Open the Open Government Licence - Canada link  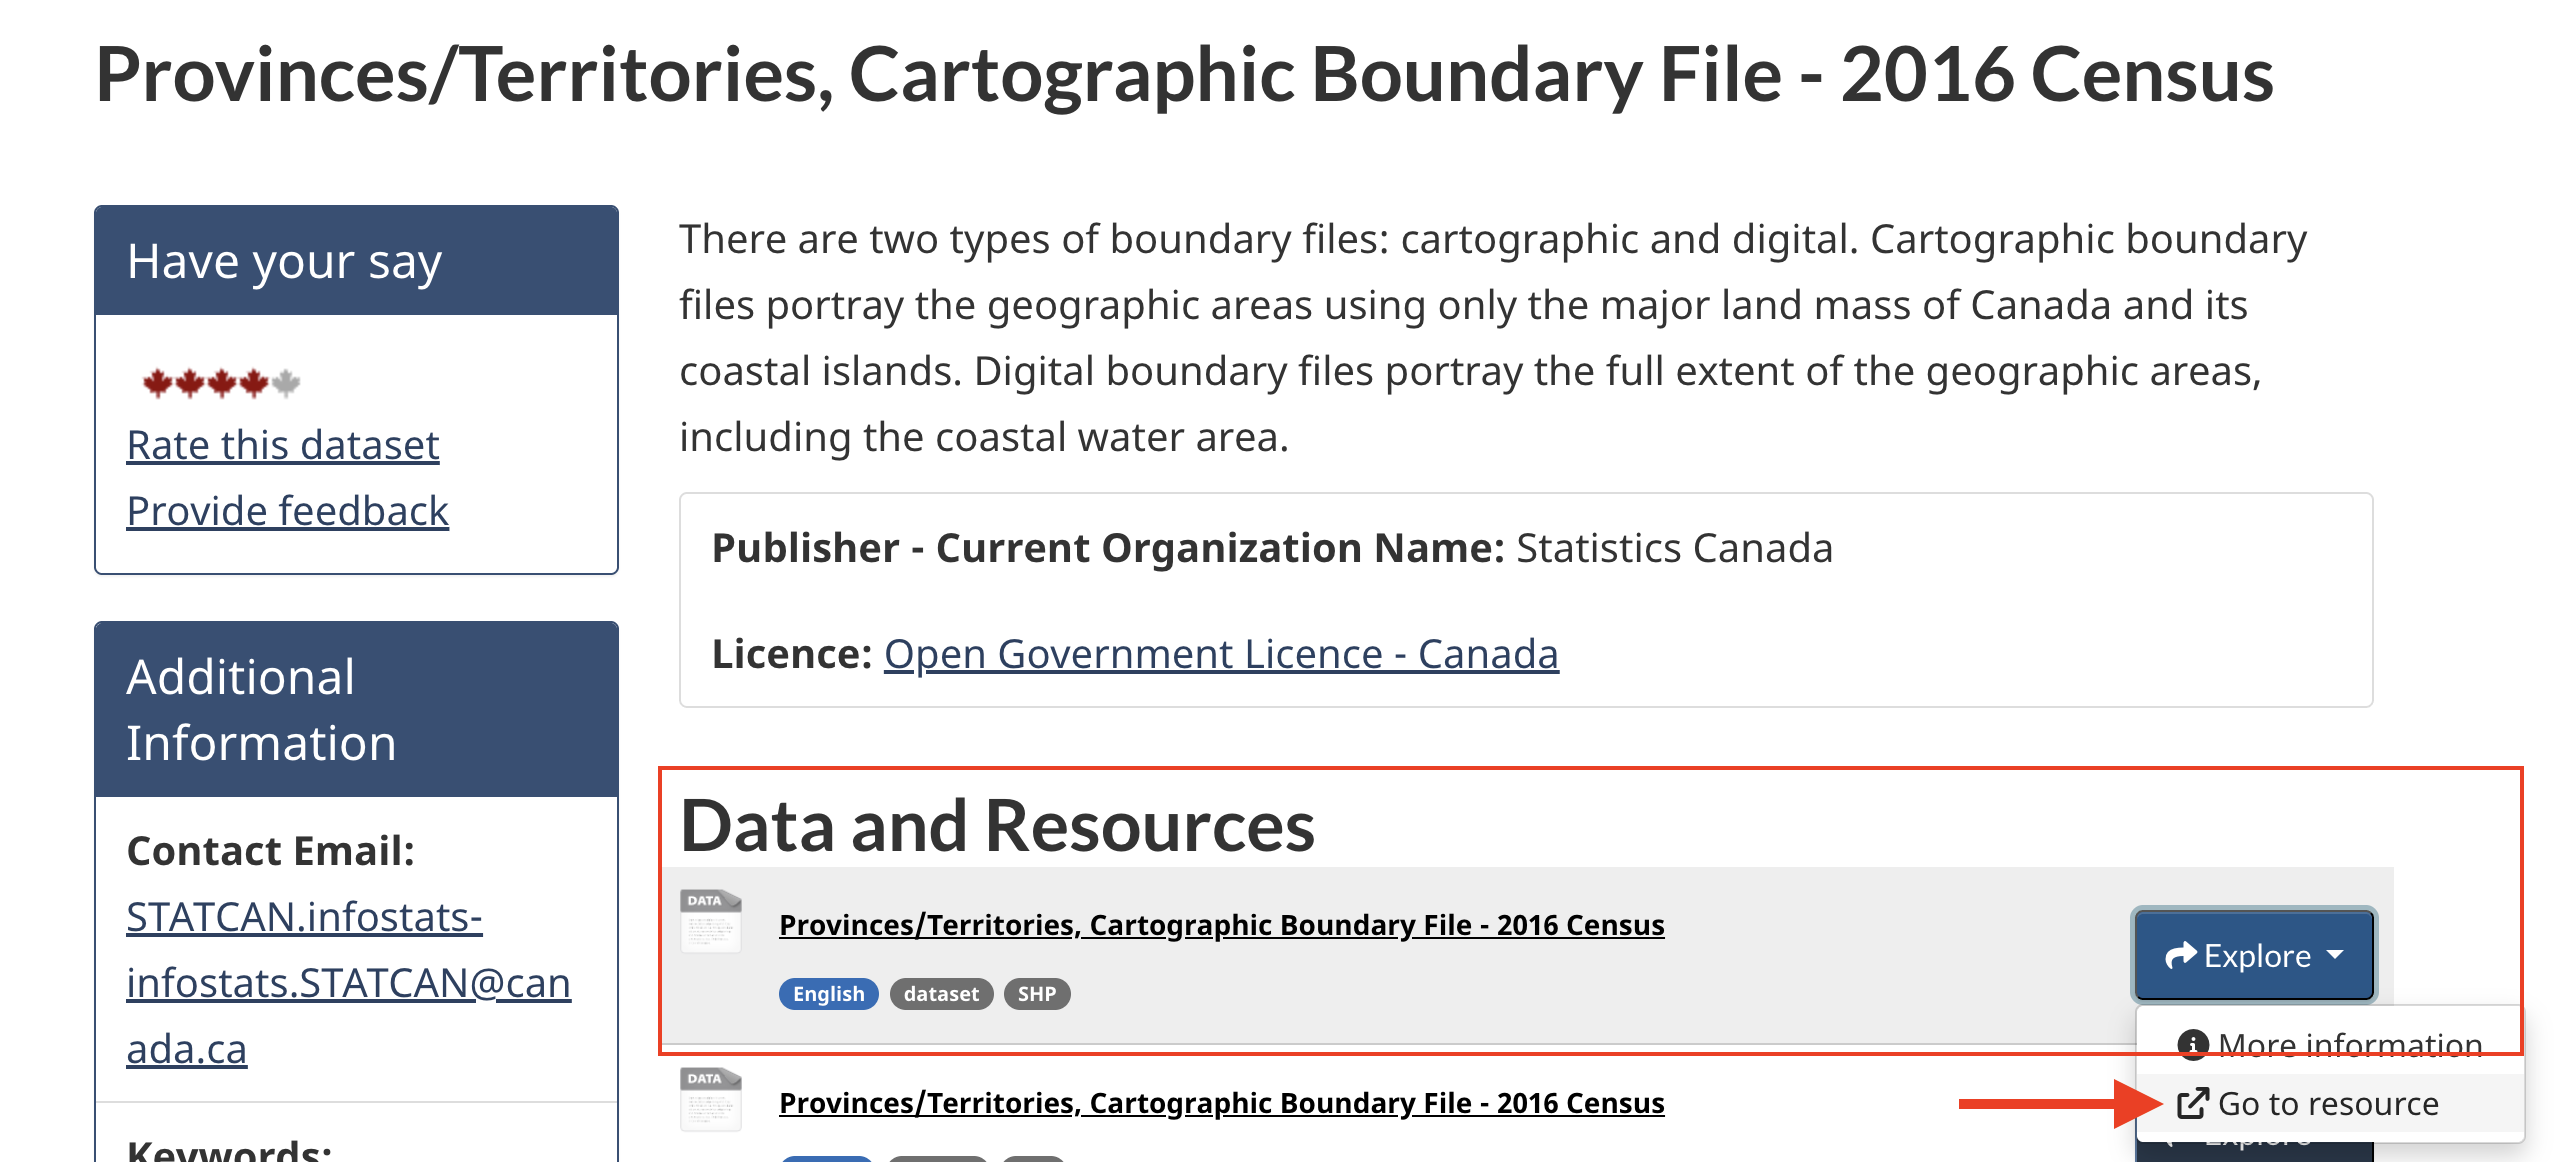(x=1221, y=654)
